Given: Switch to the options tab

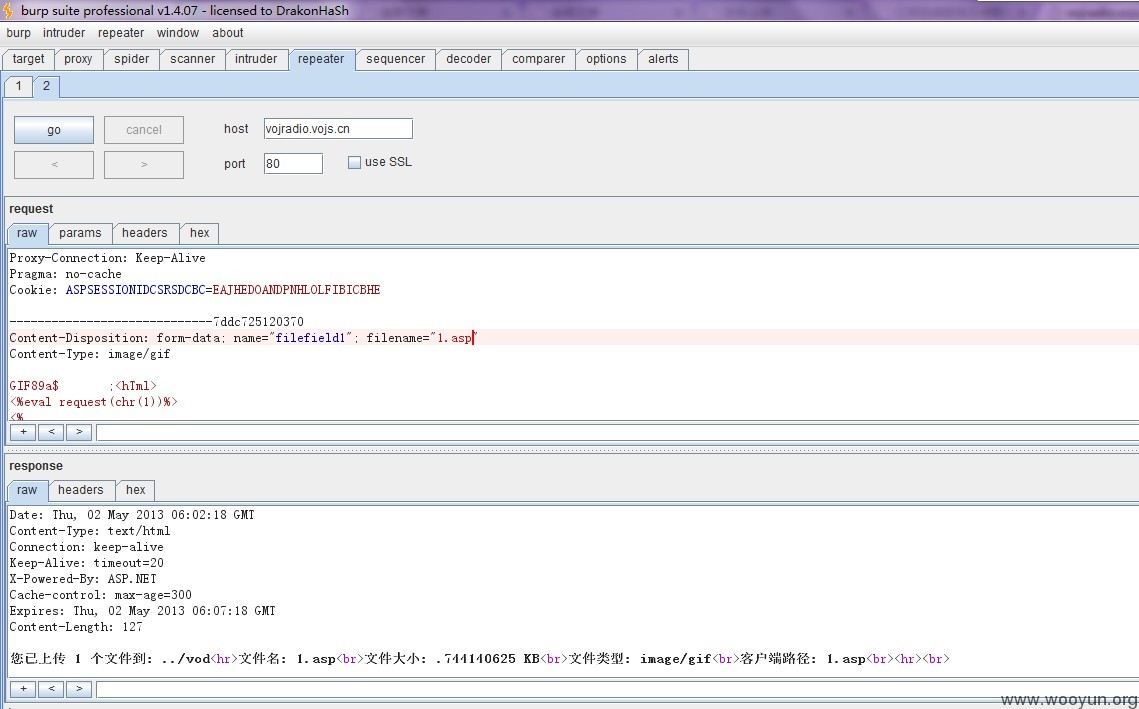Looking at the screenshot, I should click(606, 60).
